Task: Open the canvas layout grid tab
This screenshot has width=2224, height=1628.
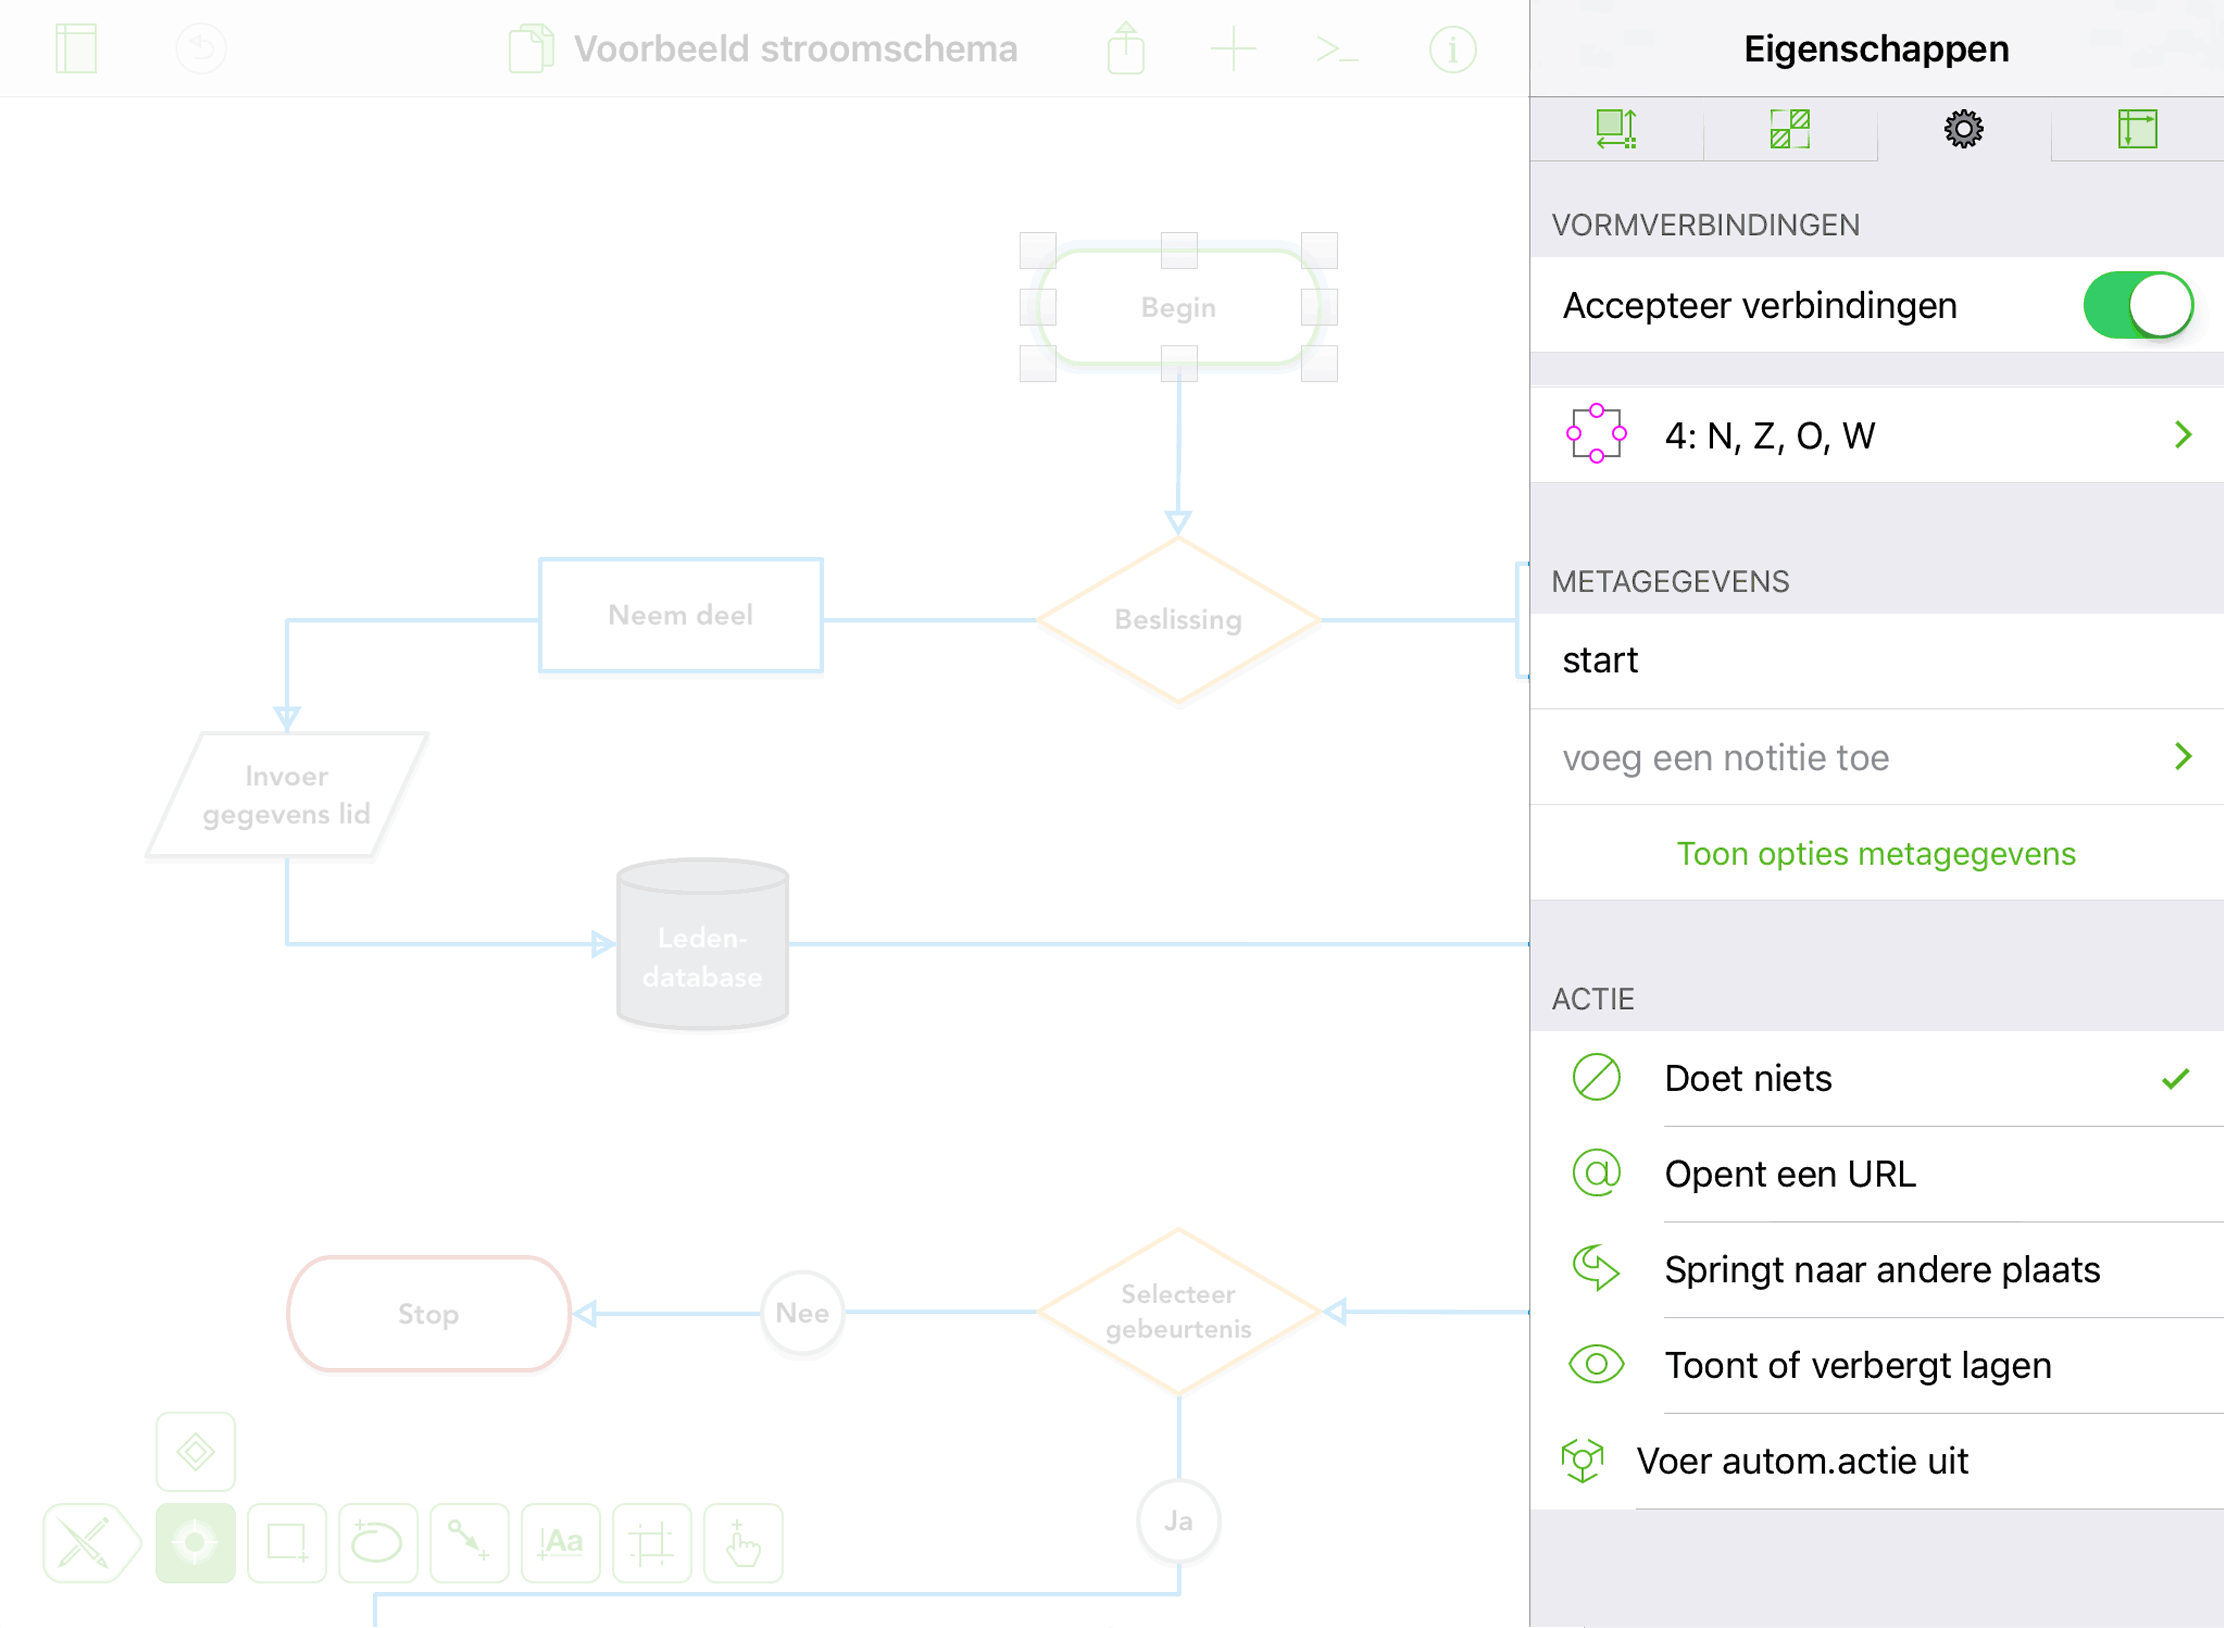Action: pyautogui.click(x=2137, y=129)
